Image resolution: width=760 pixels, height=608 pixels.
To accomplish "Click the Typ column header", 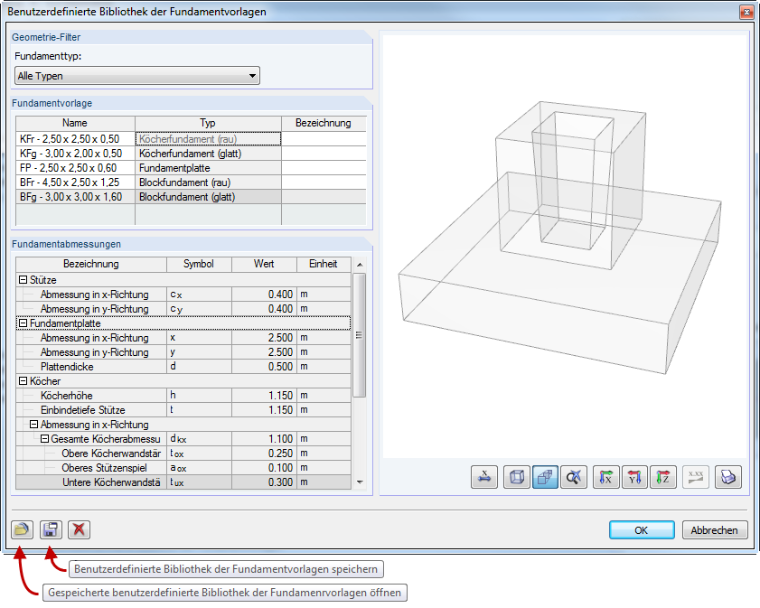I will [x=208, y=123].
